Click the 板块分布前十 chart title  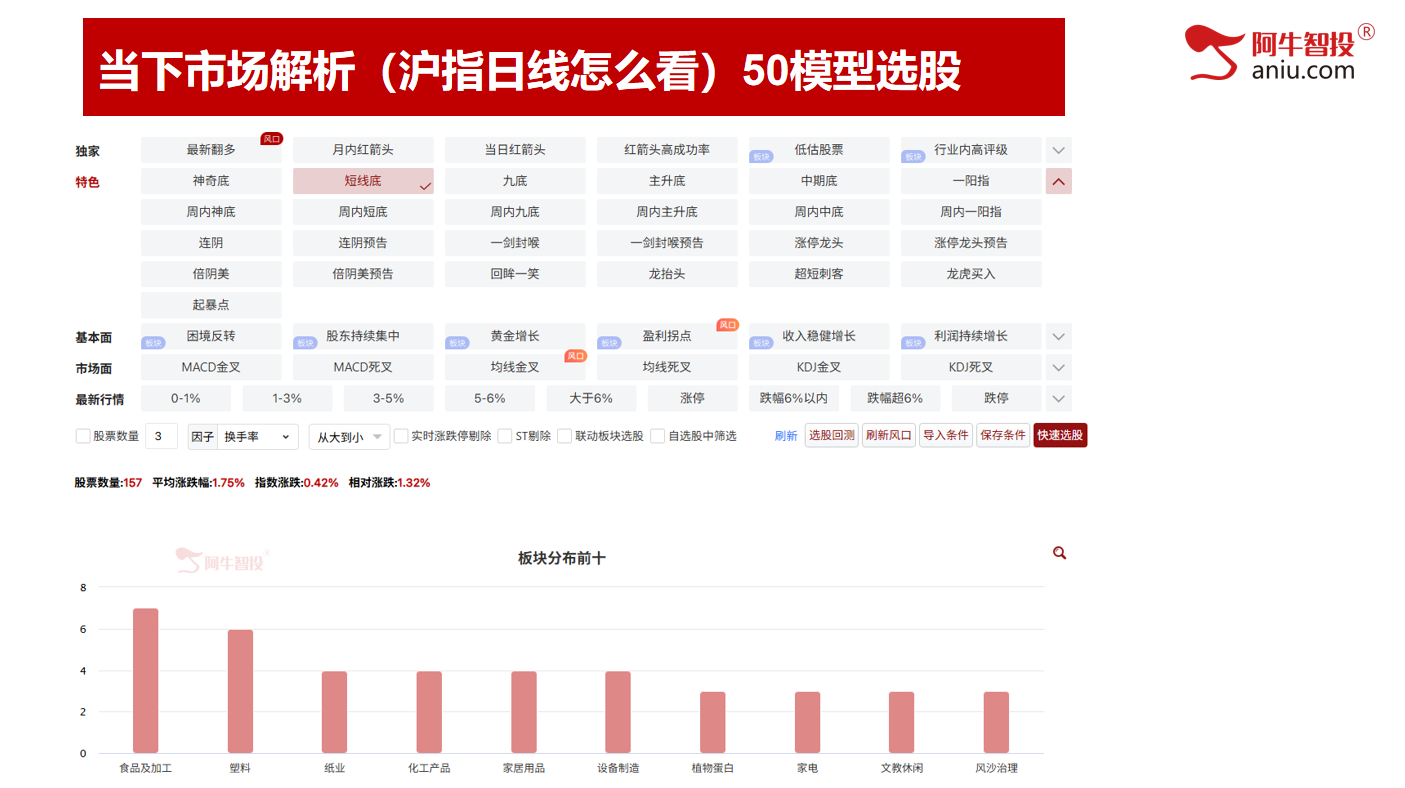pyautogui.click(x=561, y=558)
